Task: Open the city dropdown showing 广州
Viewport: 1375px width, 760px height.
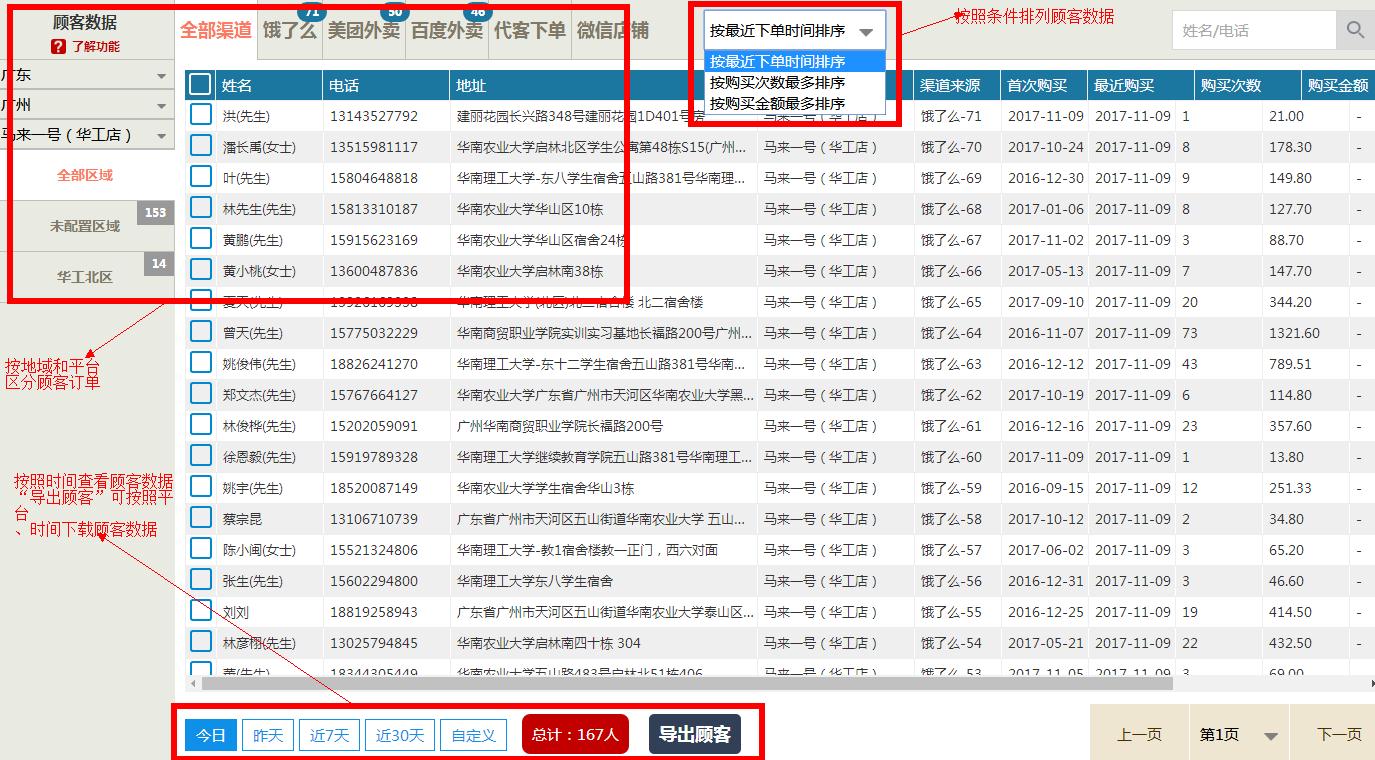Action: click(87, 105)
